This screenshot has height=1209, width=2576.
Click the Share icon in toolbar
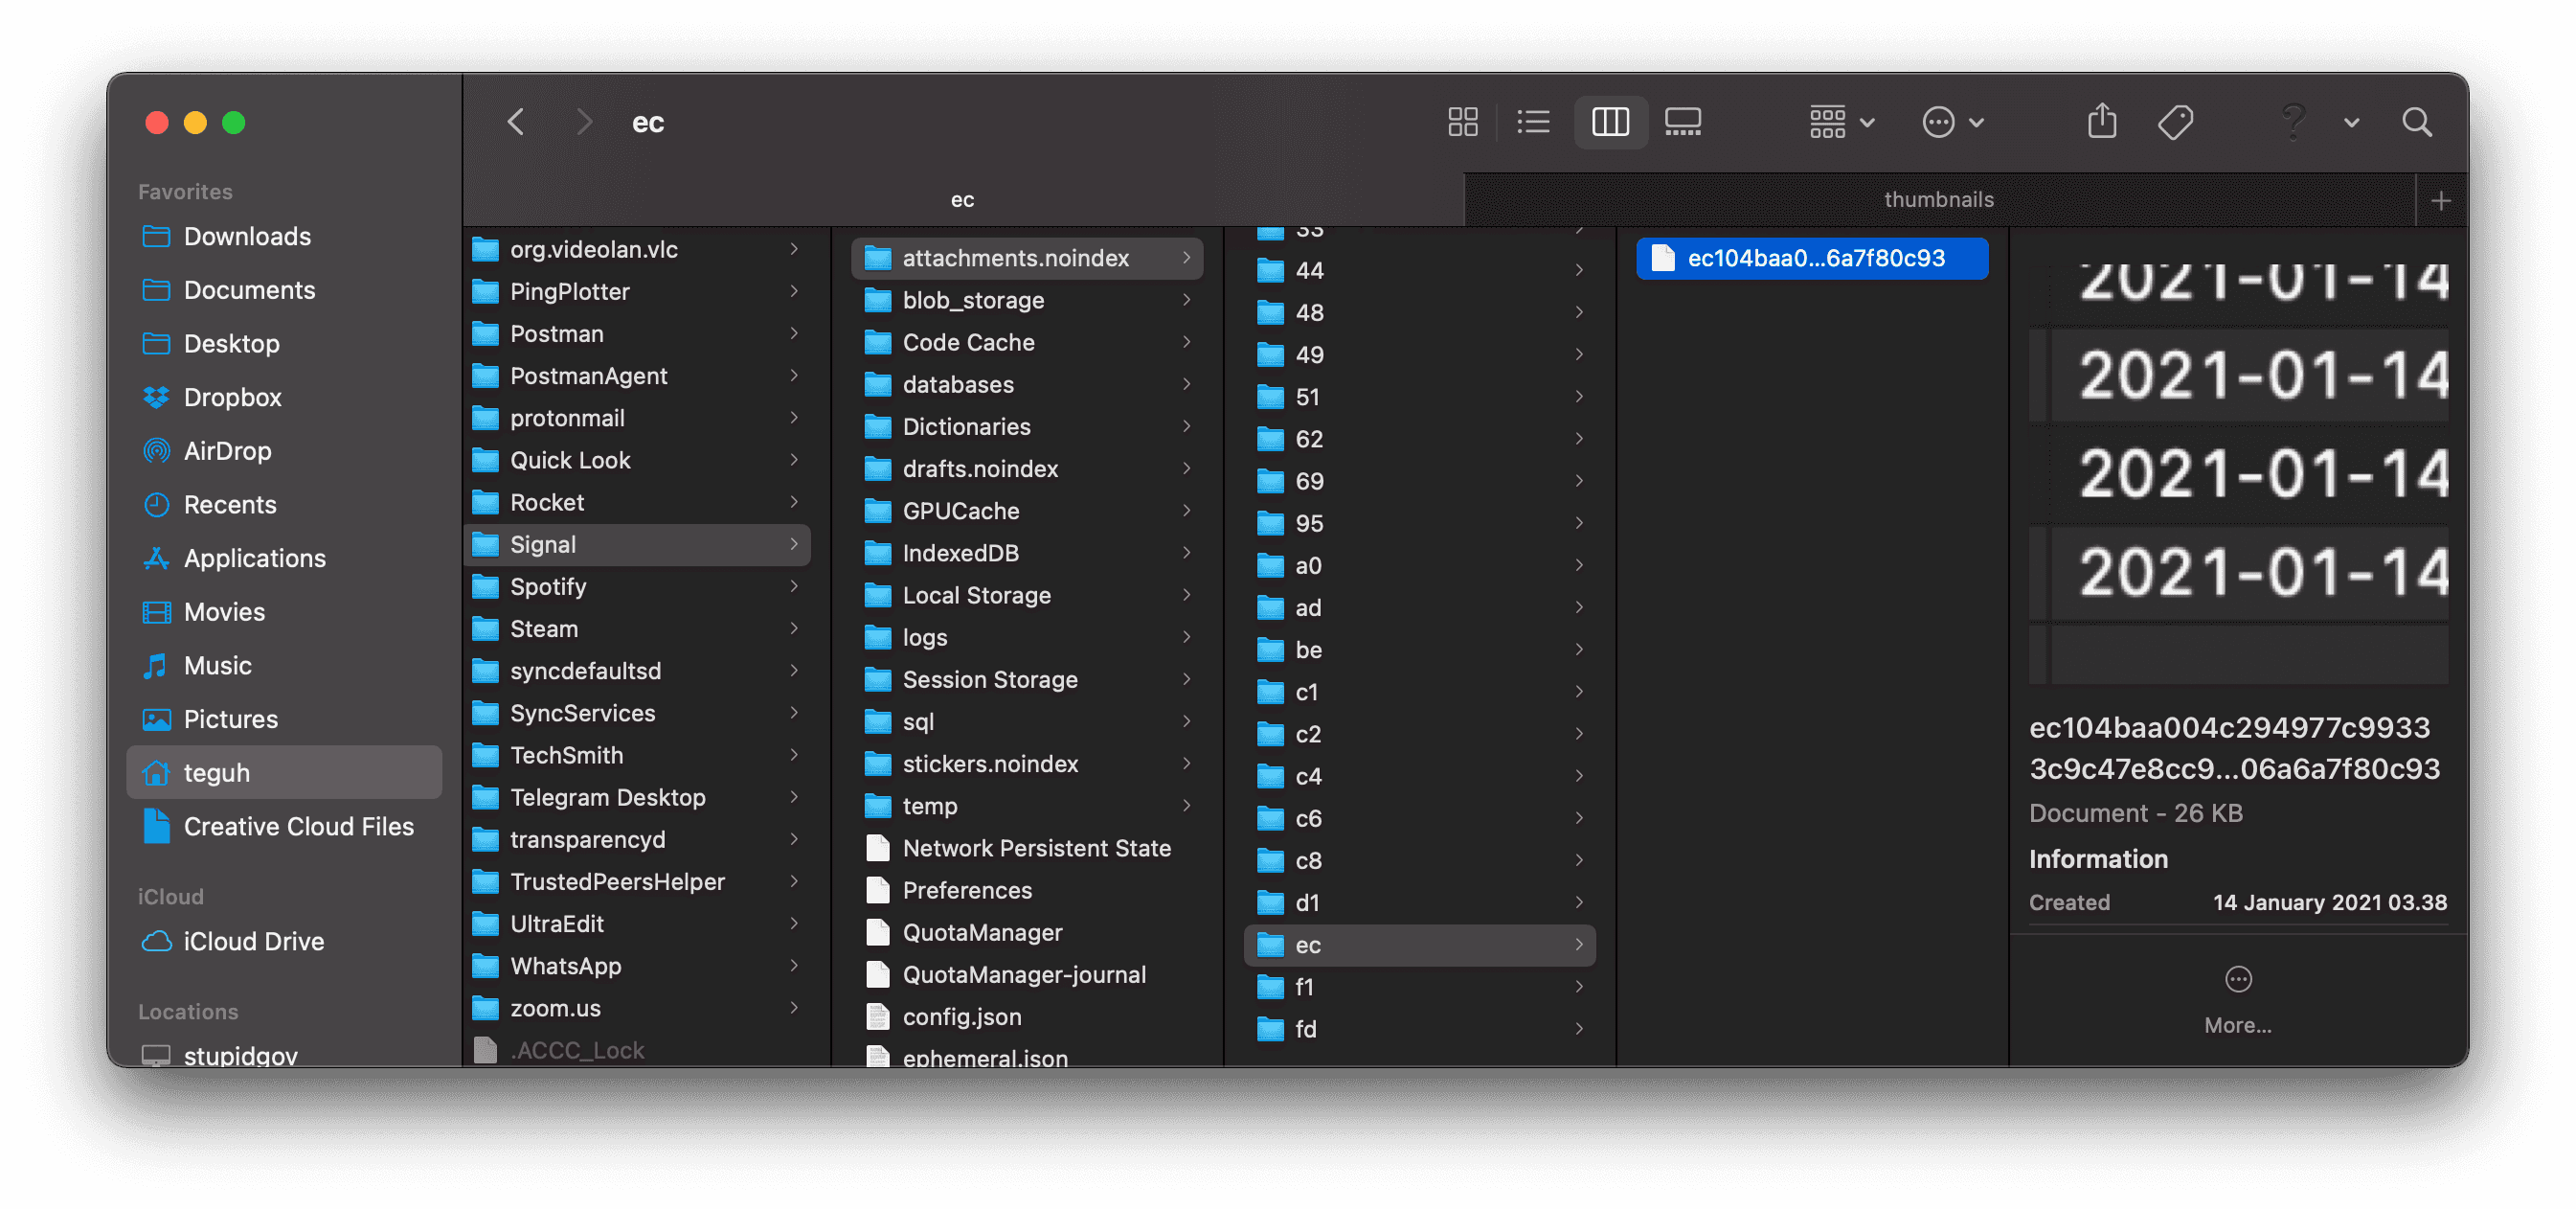tap(2102, 122)
